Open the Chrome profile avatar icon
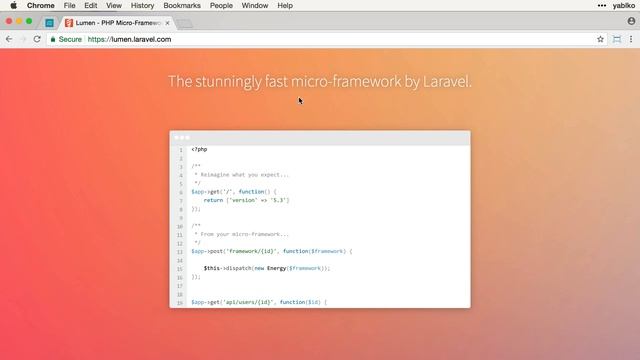The width and height of the screenshot is (640, 360). (x=631, y=21)
